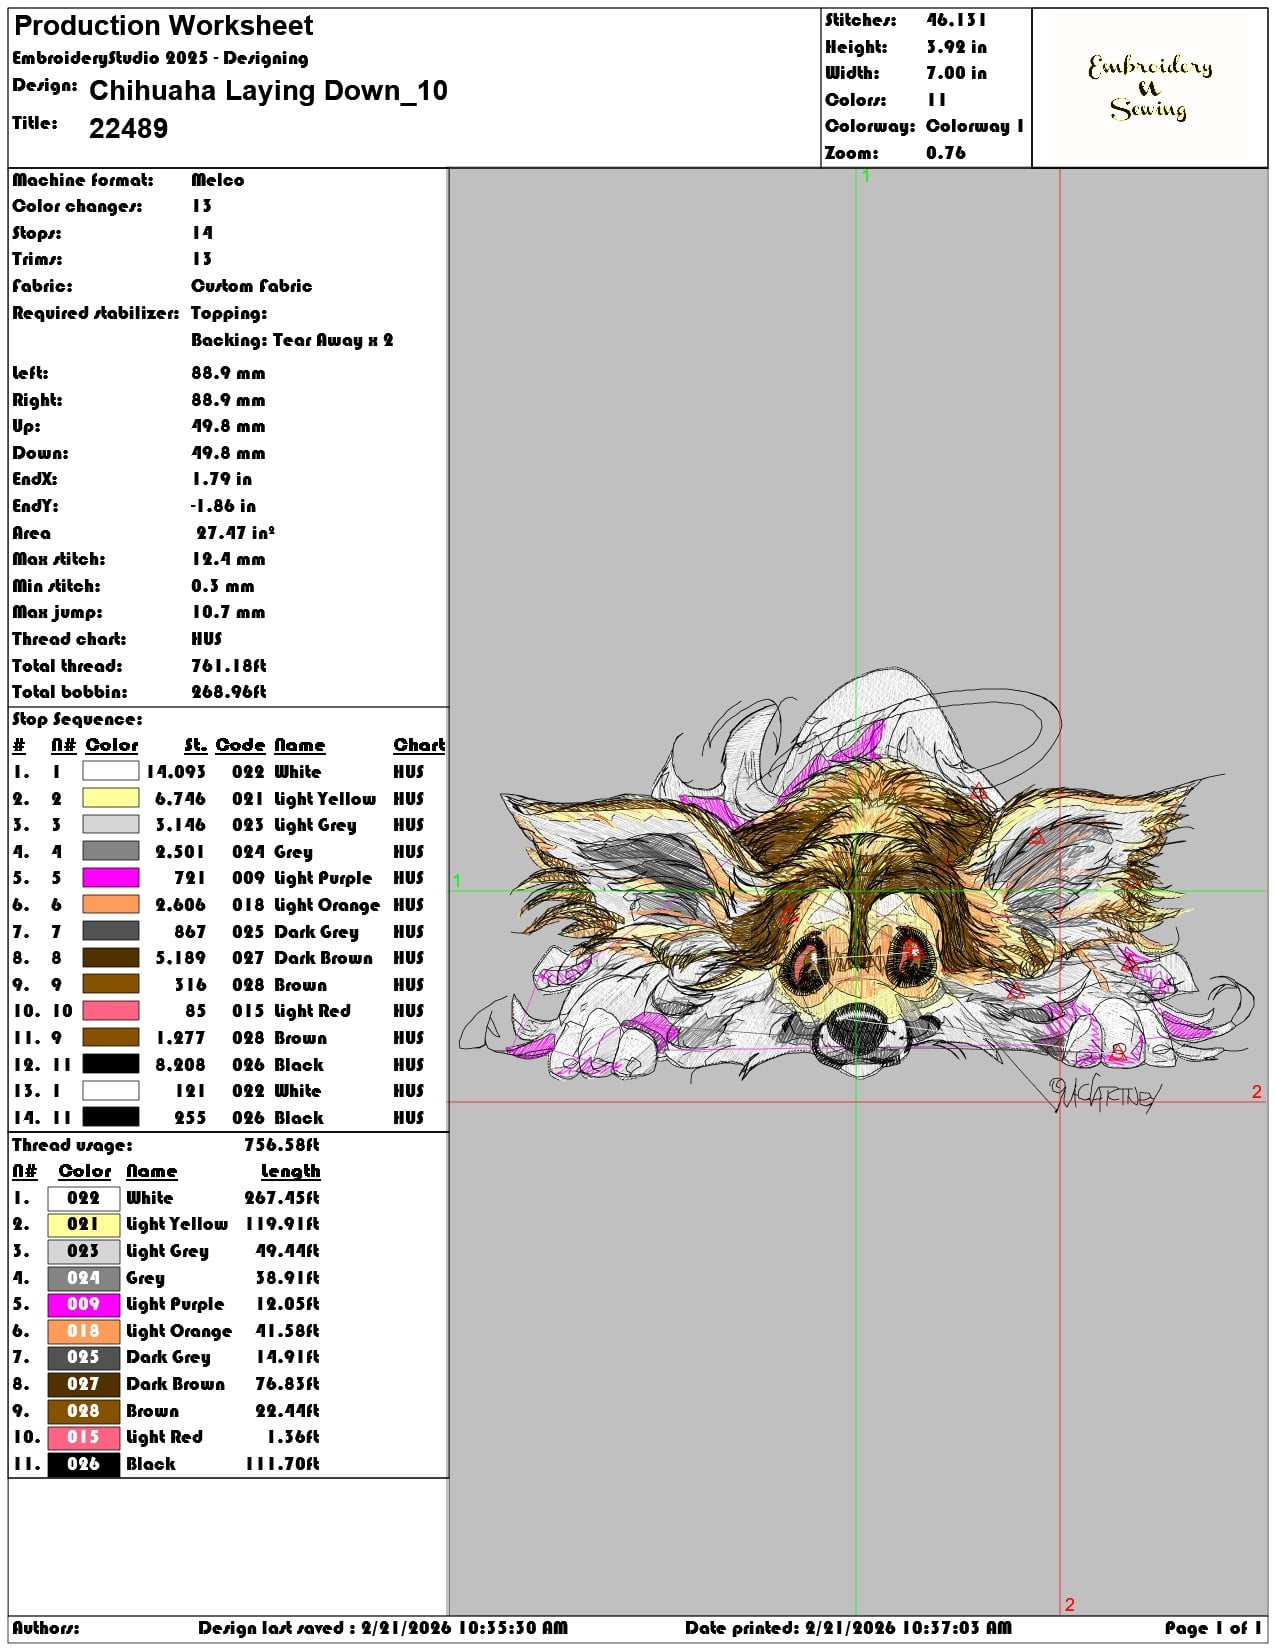
Task: Click the total thread value 761.18ft
Action: (228, 666)
